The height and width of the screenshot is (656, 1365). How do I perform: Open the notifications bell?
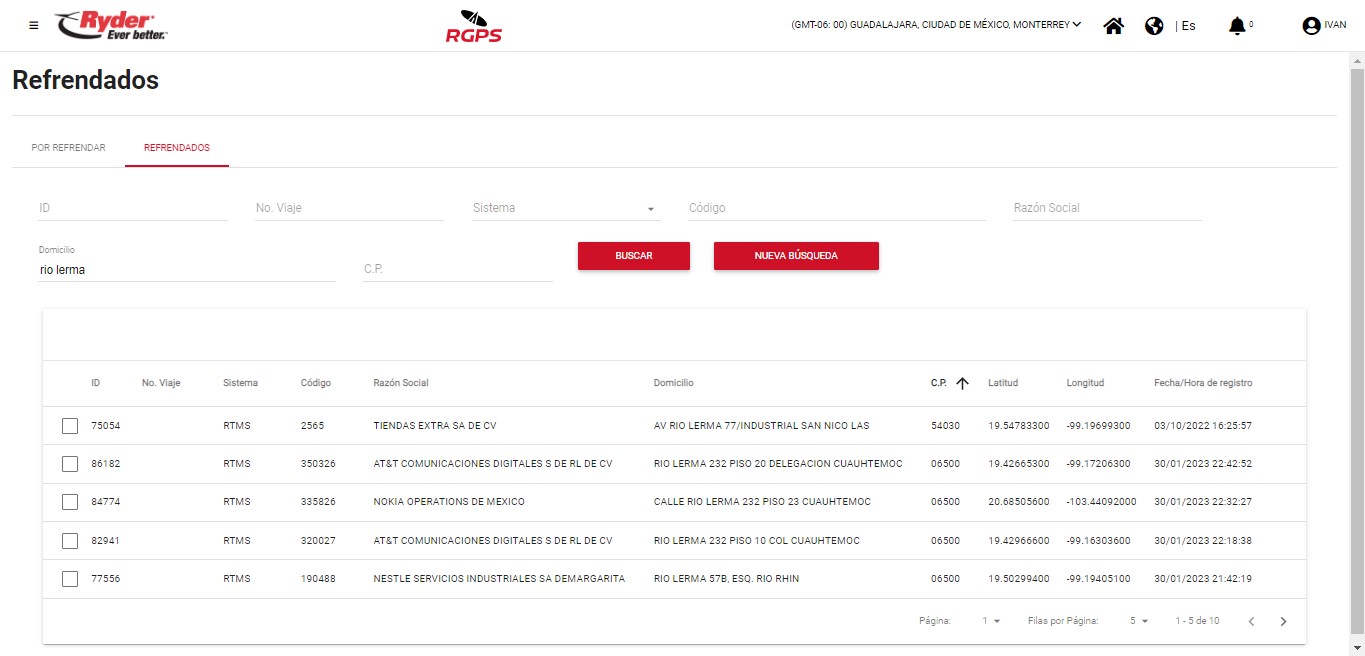point(1237,26)
